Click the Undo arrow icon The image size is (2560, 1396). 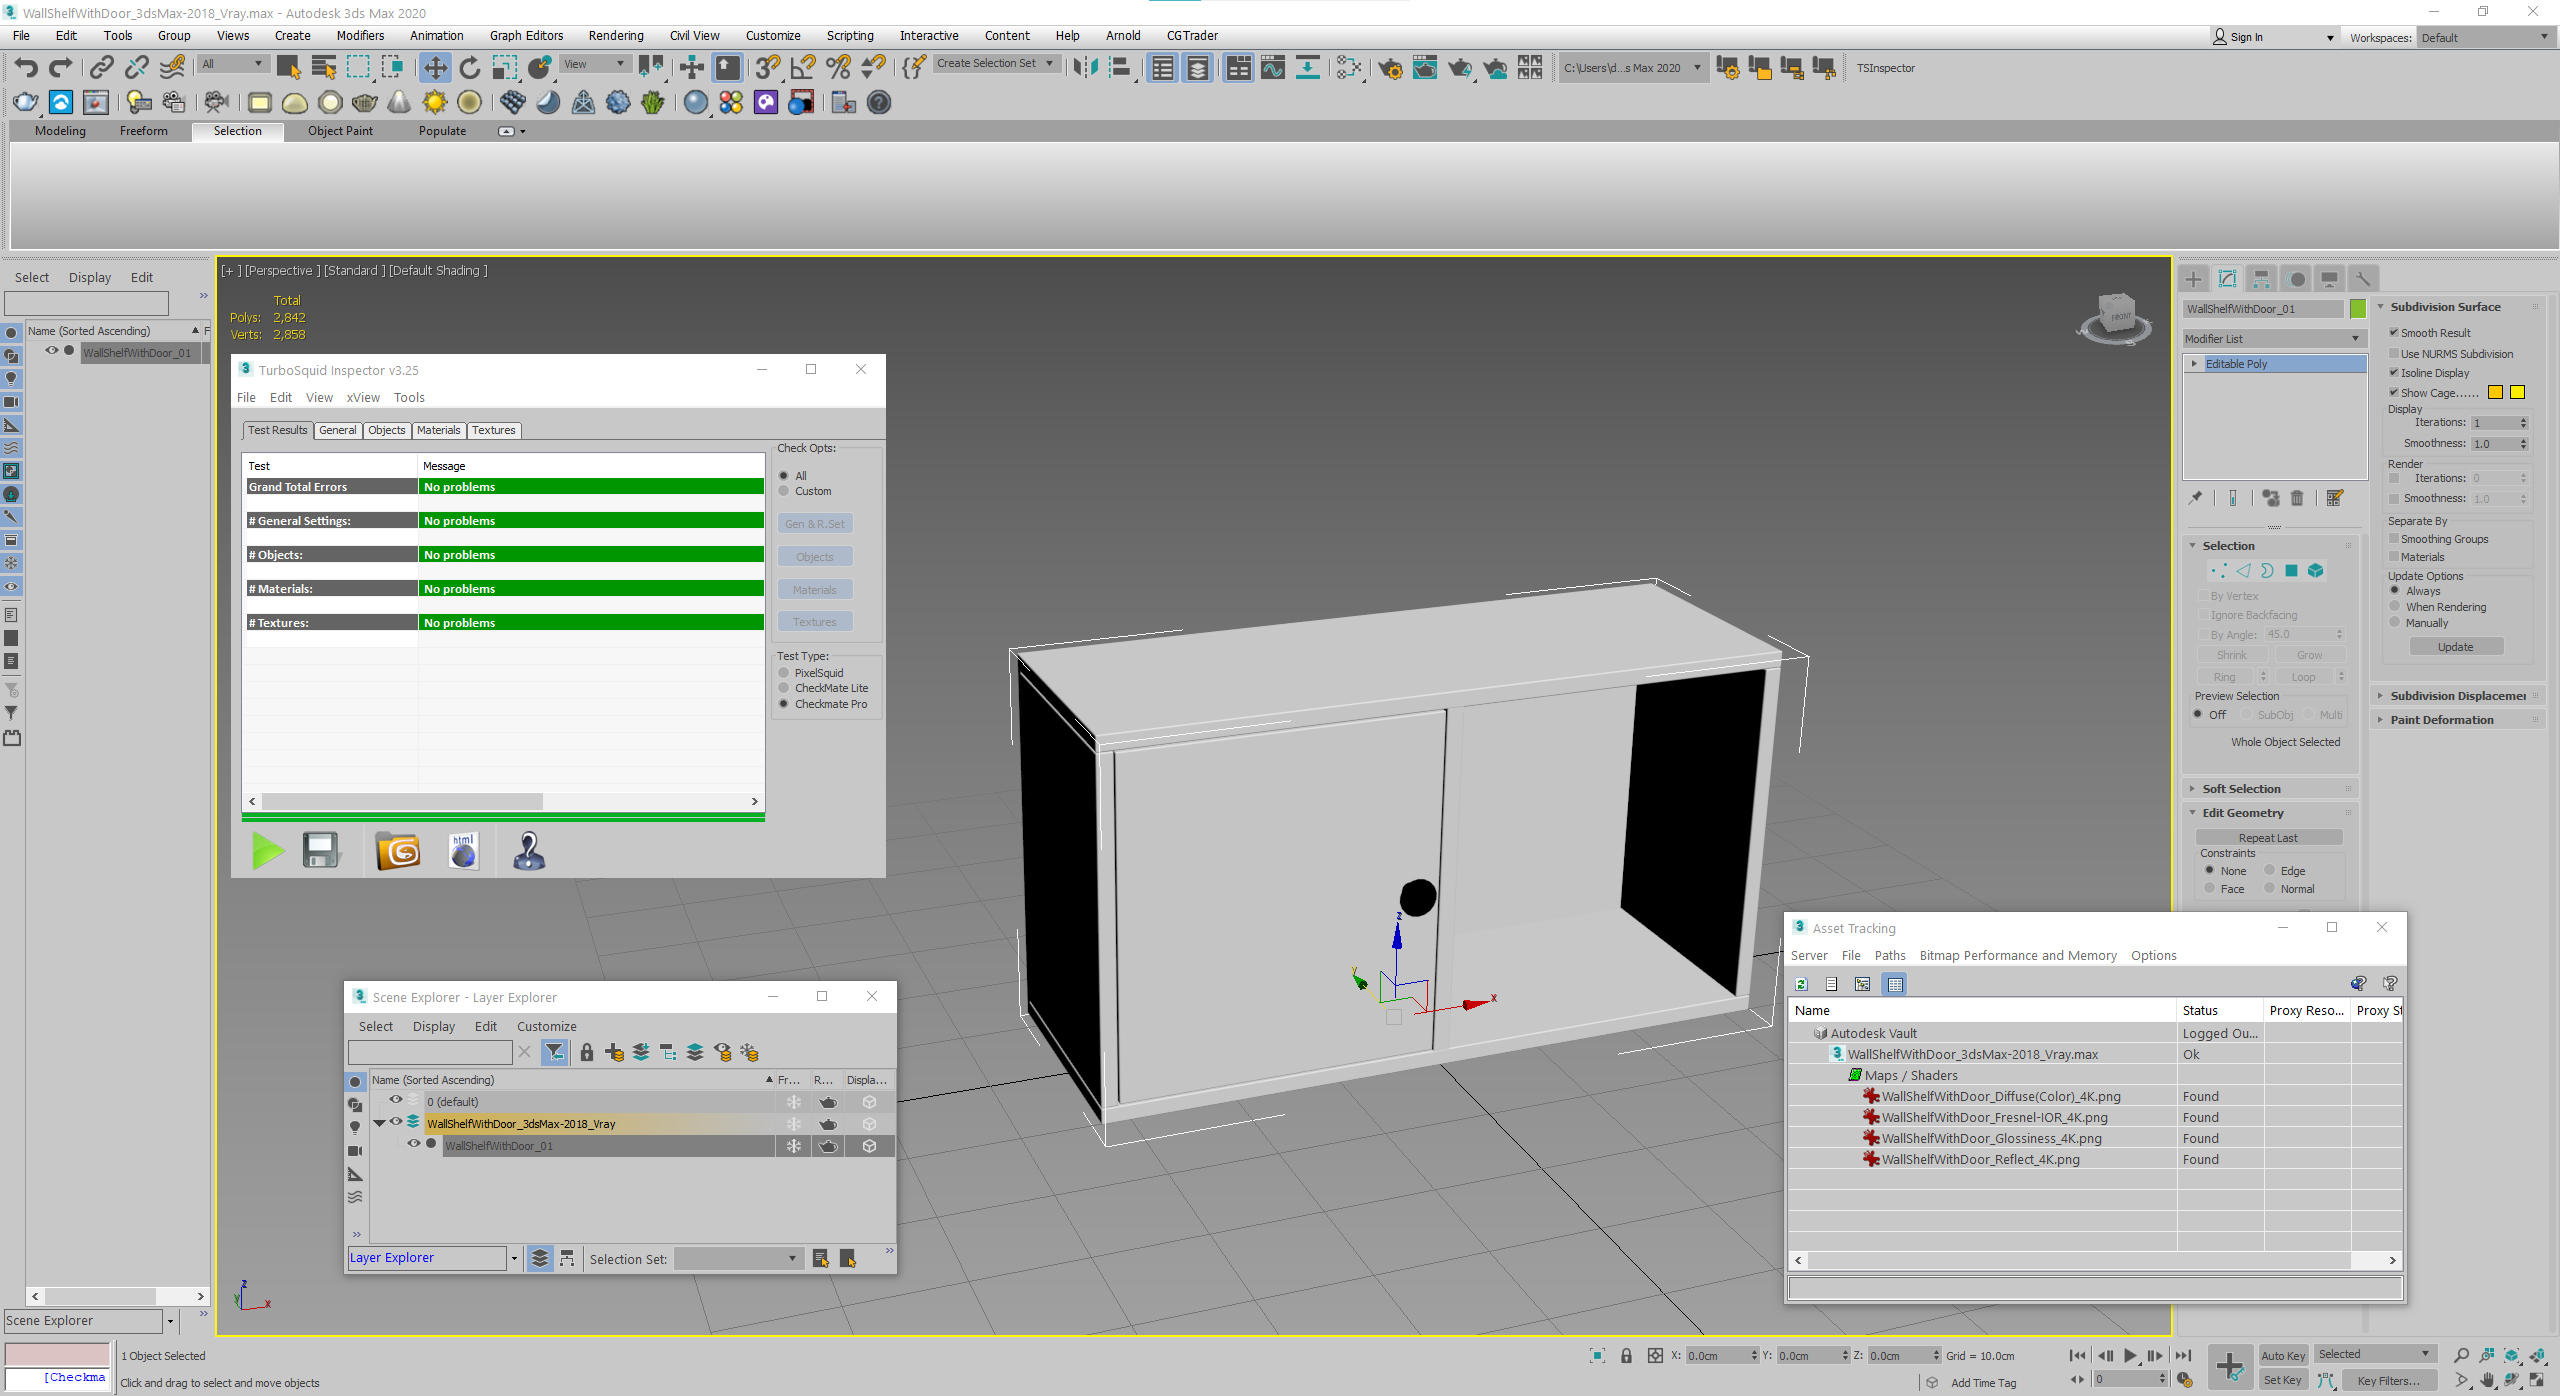coord(27,68)
